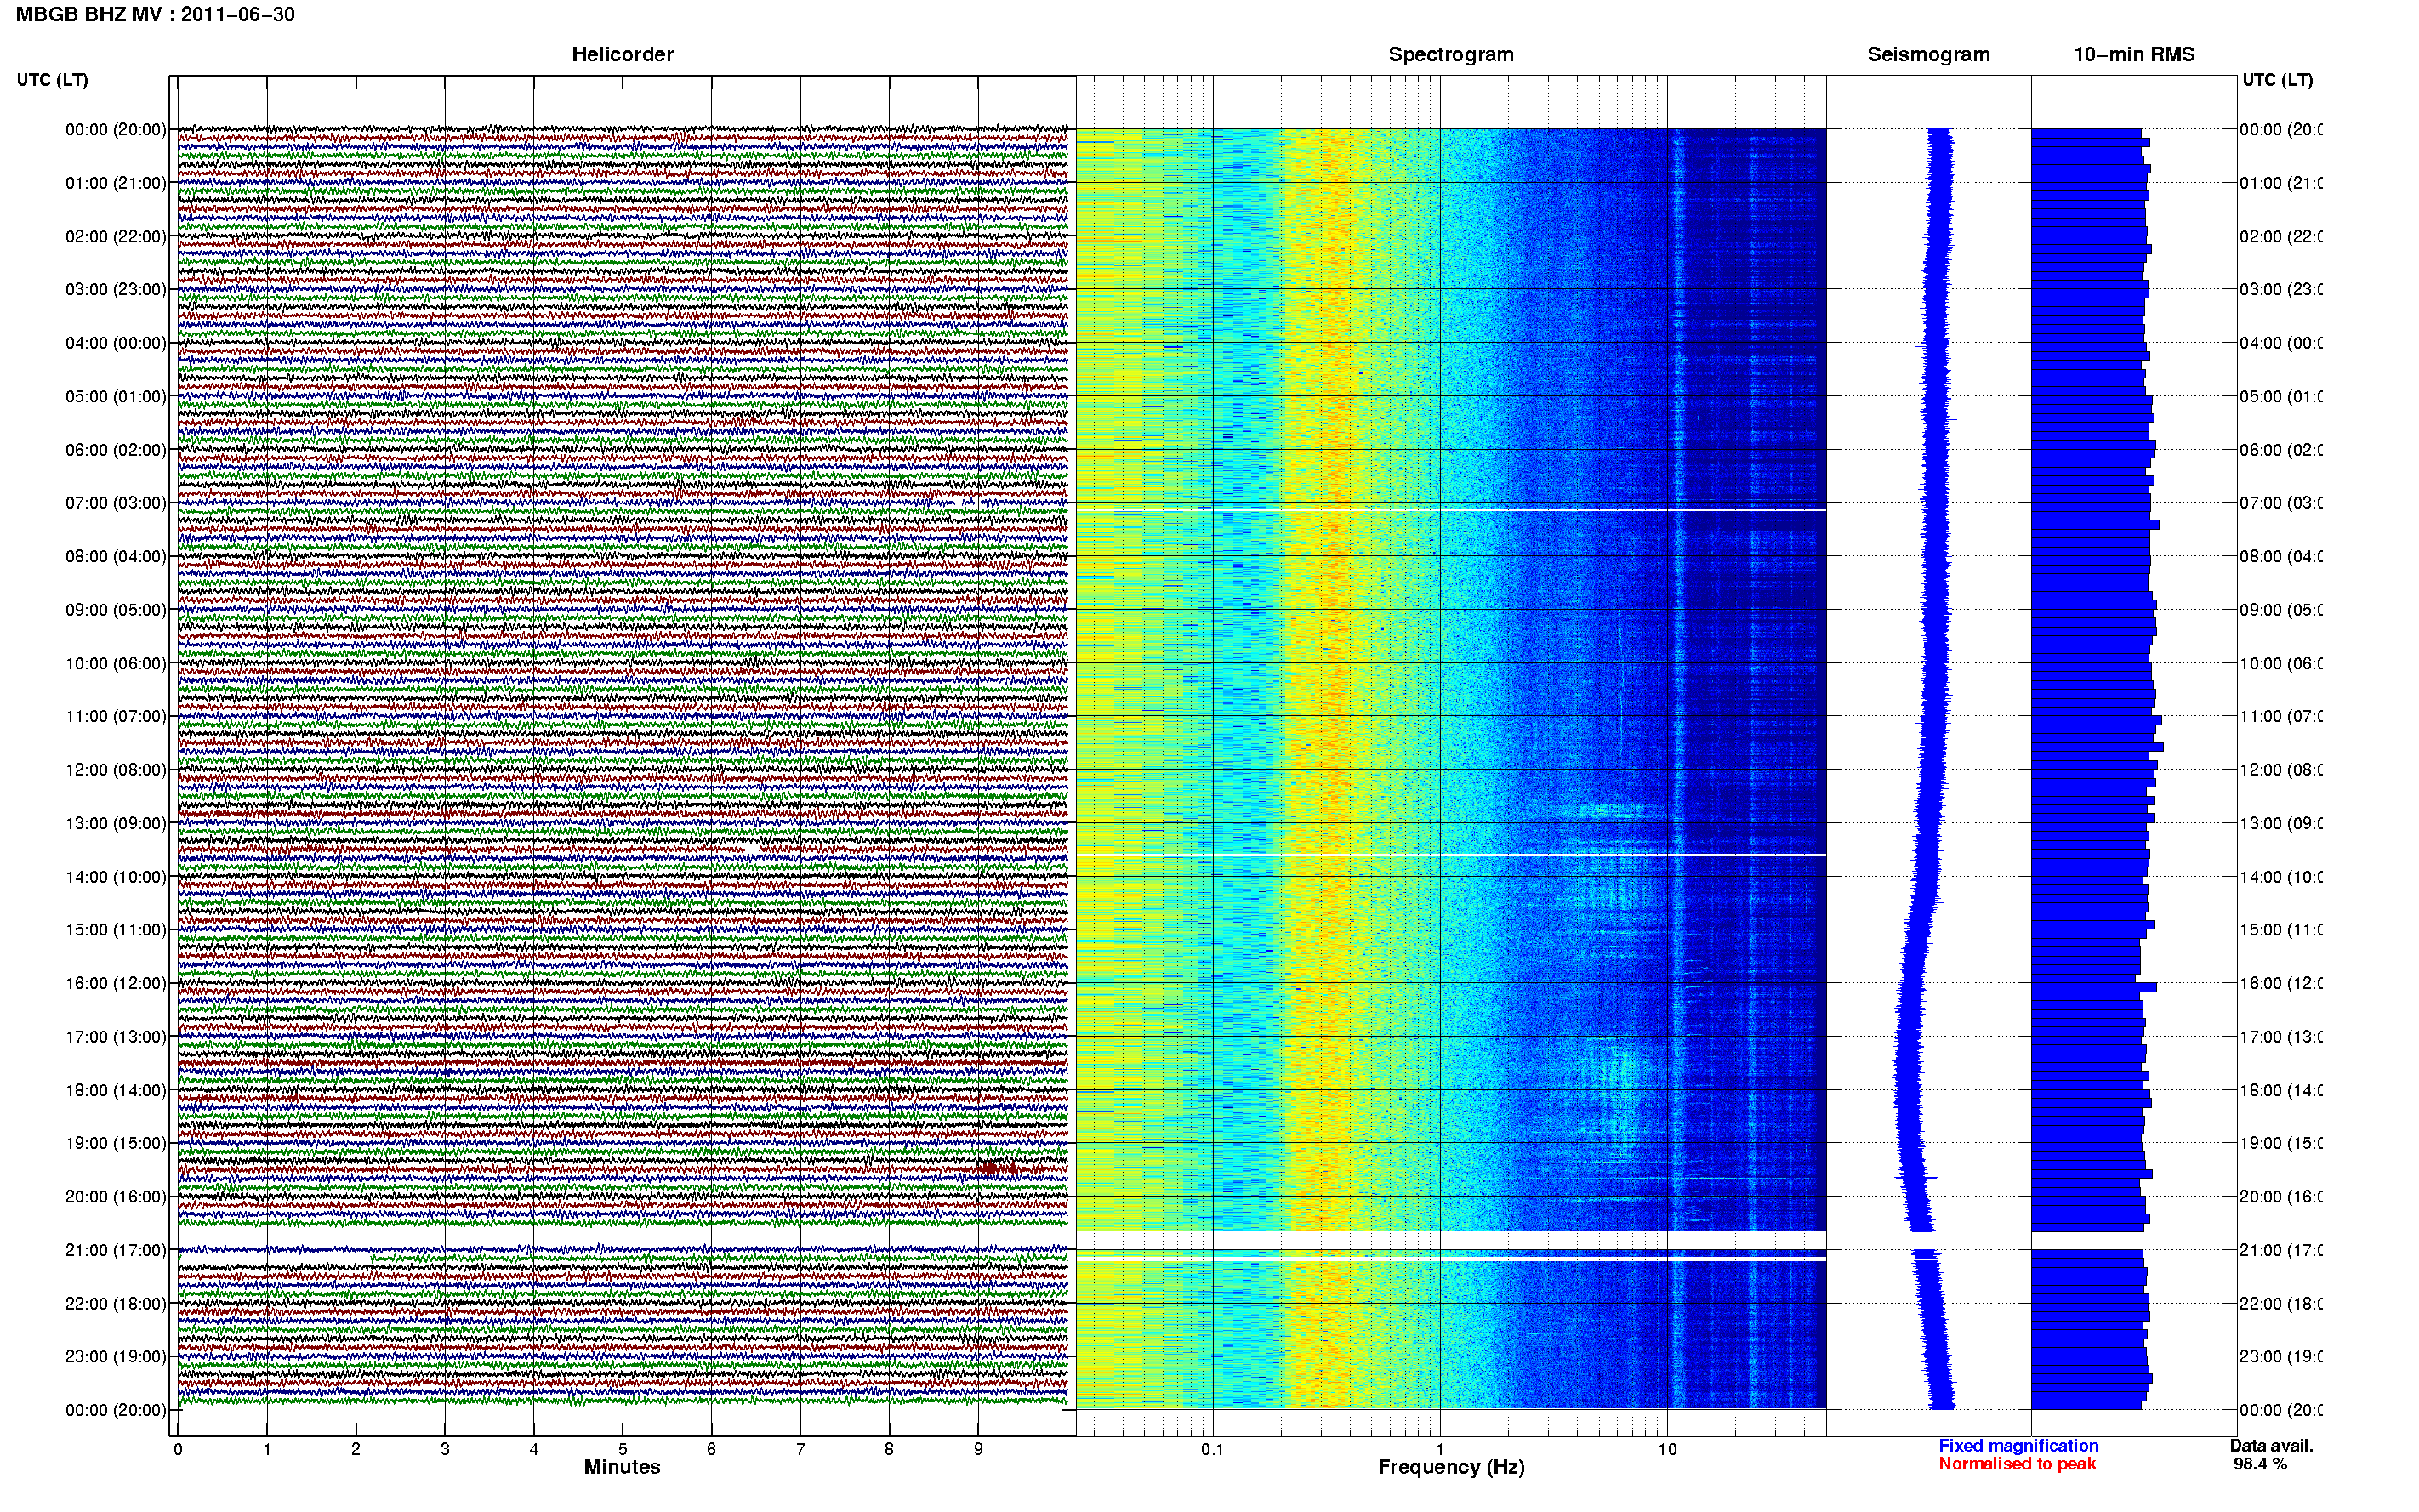Click the "02:00 (22:00)" left time label
Viewport: 2419px width, 1512px height.
(116, 236)
